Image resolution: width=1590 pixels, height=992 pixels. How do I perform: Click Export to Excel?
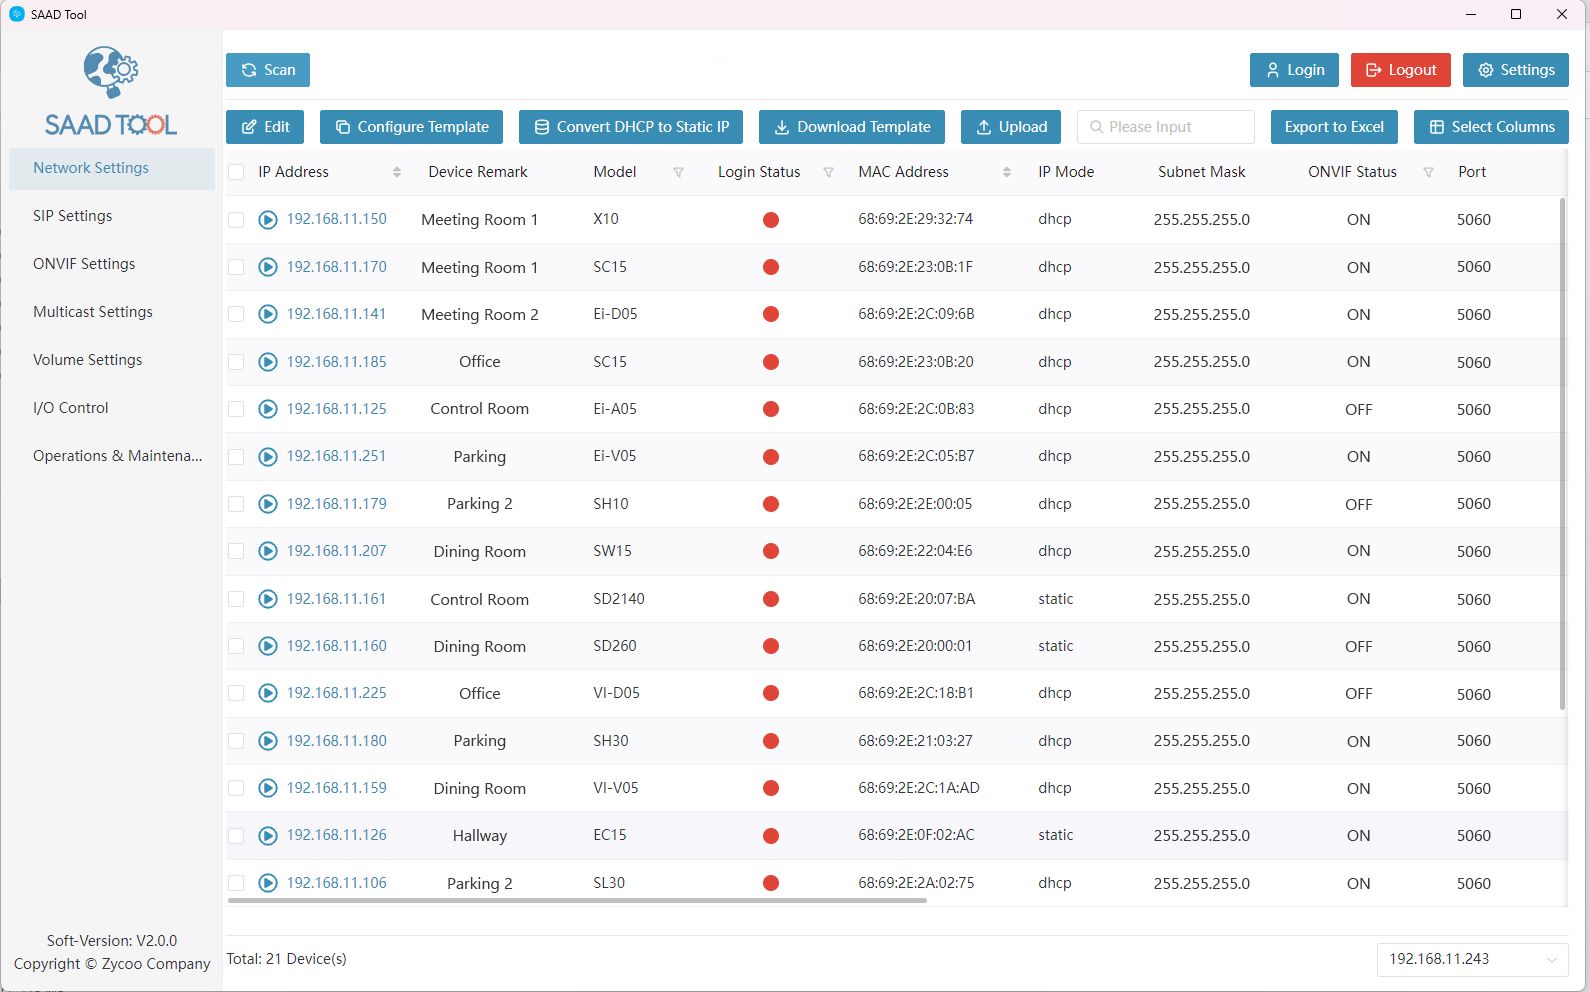pyautogui.click(x=1334, y=127)
